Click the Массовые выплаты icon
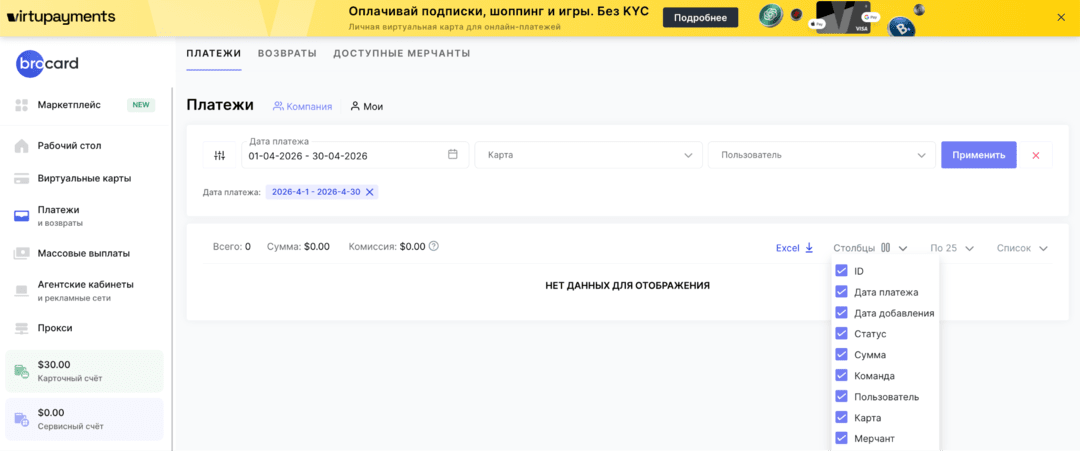The width and height of the screenshot is (1080, 451). pyautogui.click(x=21, y=253)
